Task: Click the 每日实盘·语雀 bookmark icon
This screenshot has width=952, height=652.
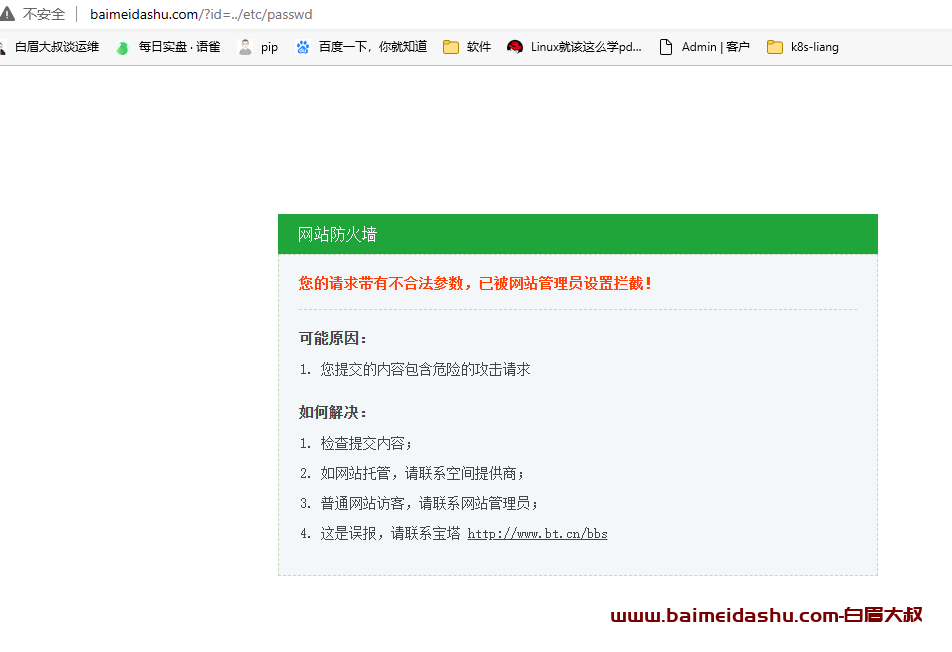Action: pos(123,47)
